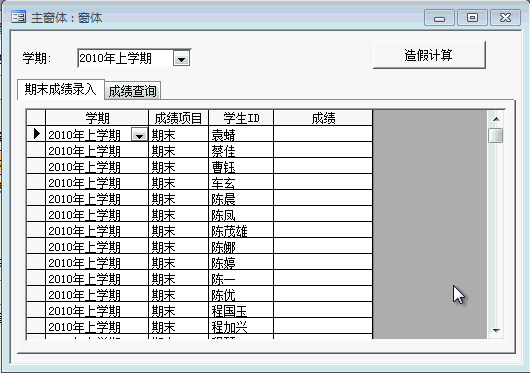
Task: Click student name 袁蜻
Action: [x=223, y=135]
